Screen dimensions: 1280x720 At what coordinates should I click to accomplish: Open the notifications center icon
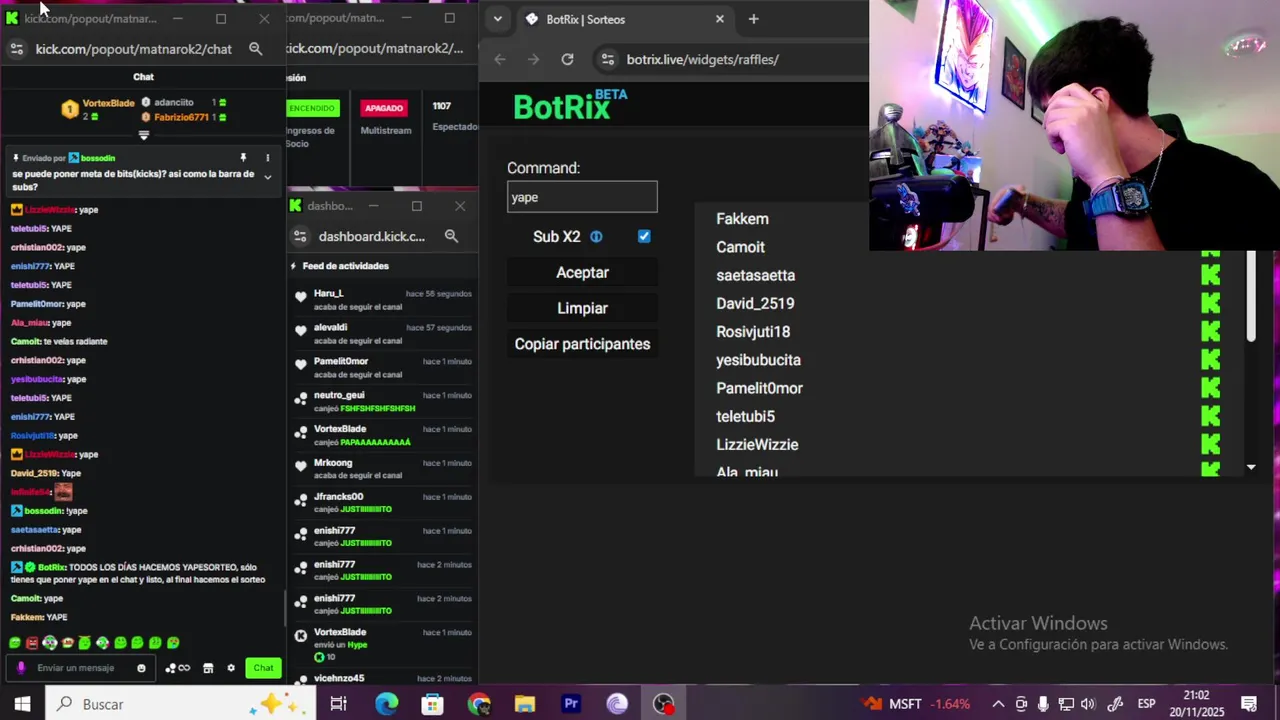click(1248, 704)
